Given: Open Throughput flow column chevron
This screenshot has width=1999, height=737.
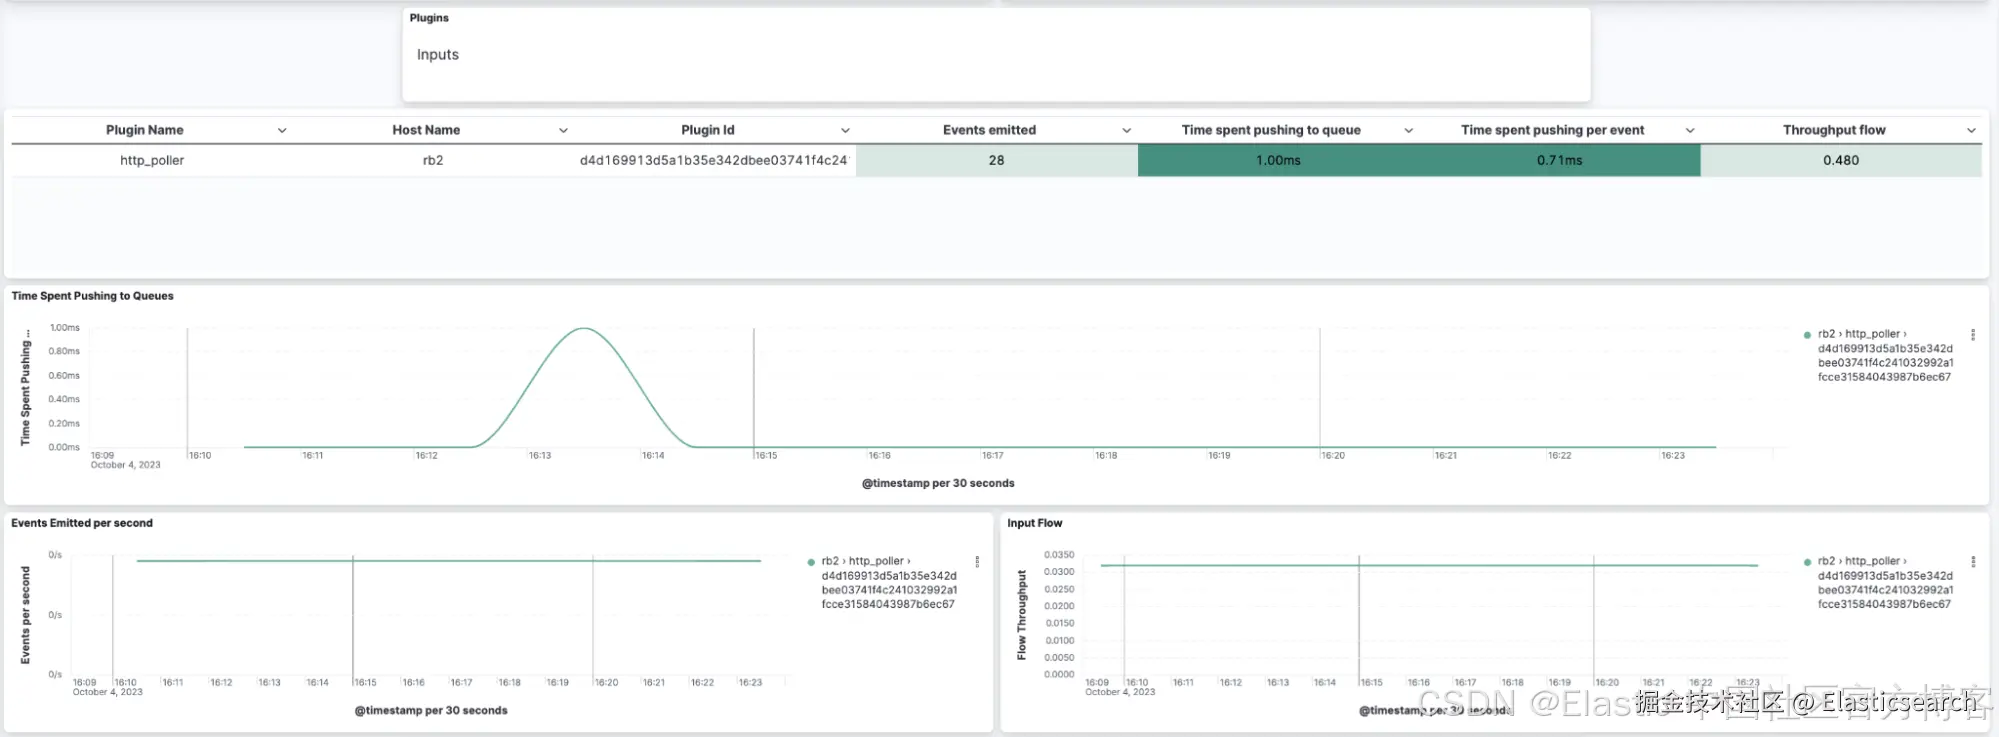Looking at the screenshot, I should pos(1971,130).
